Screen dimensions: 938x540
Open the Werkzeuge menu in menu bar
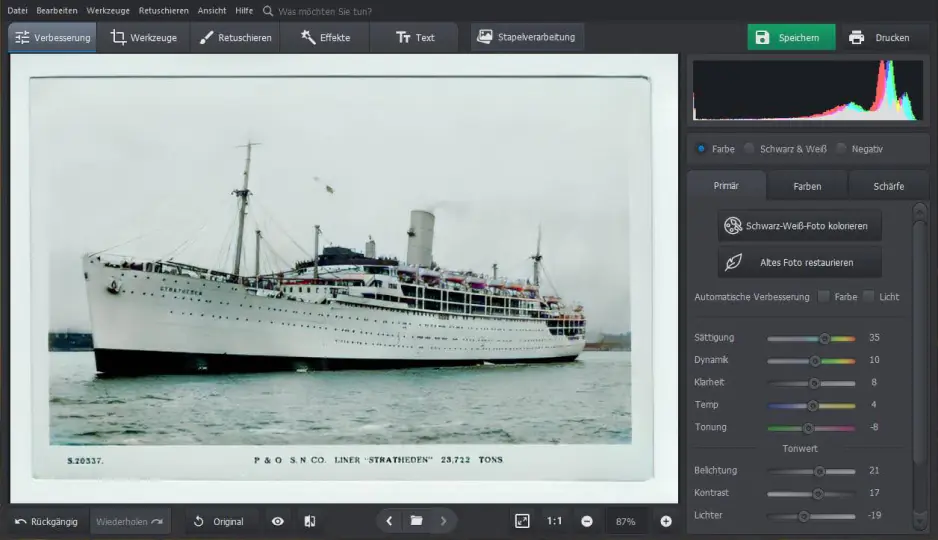point(108,11)
